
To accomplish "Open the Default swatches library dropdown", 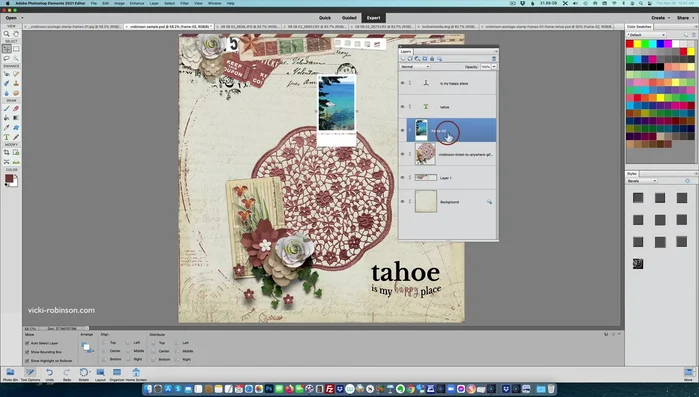I will [646, 35].
